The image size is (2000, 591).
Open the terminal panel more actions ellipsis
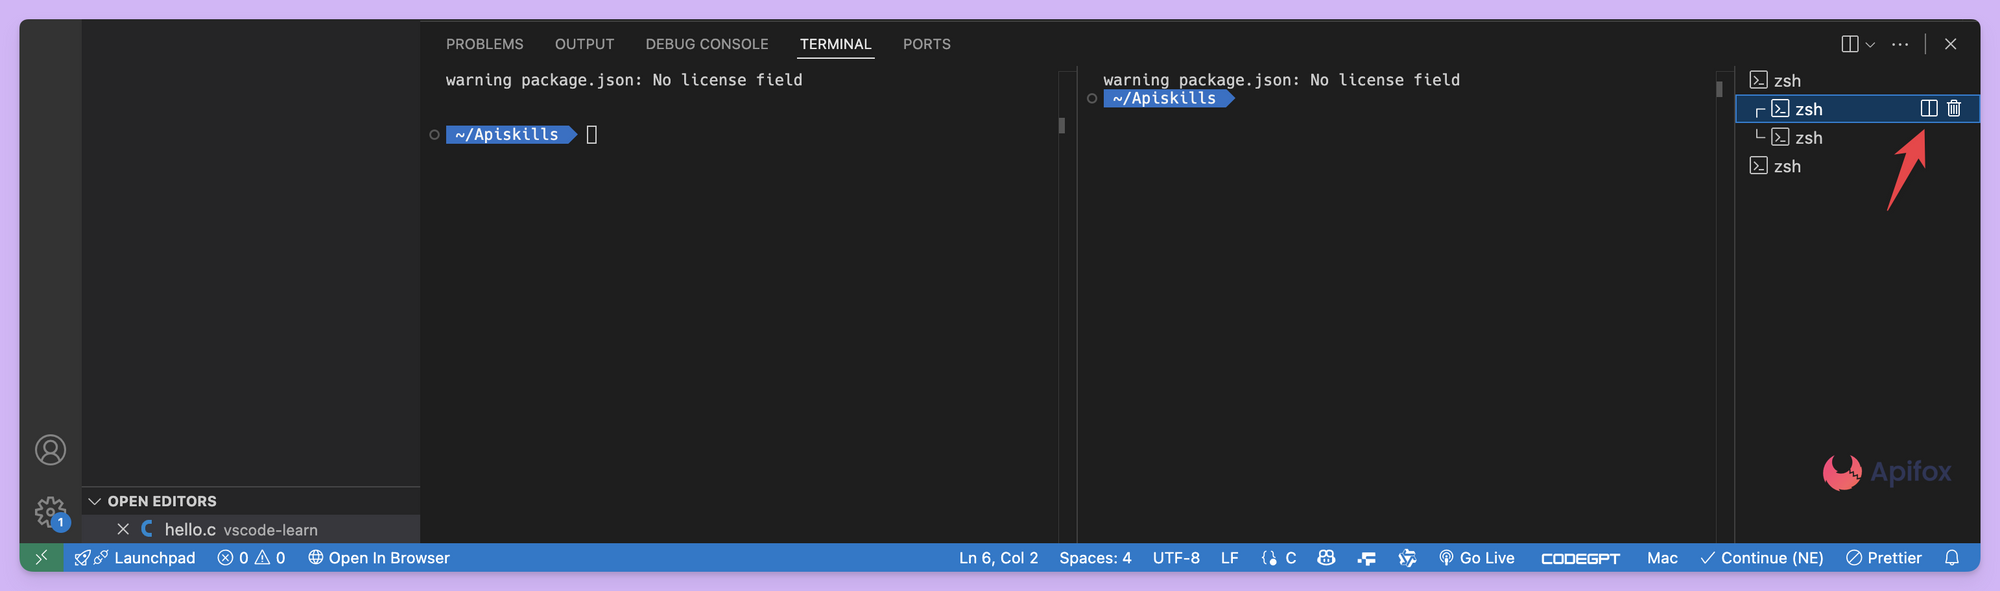[x=1900, y=44]
